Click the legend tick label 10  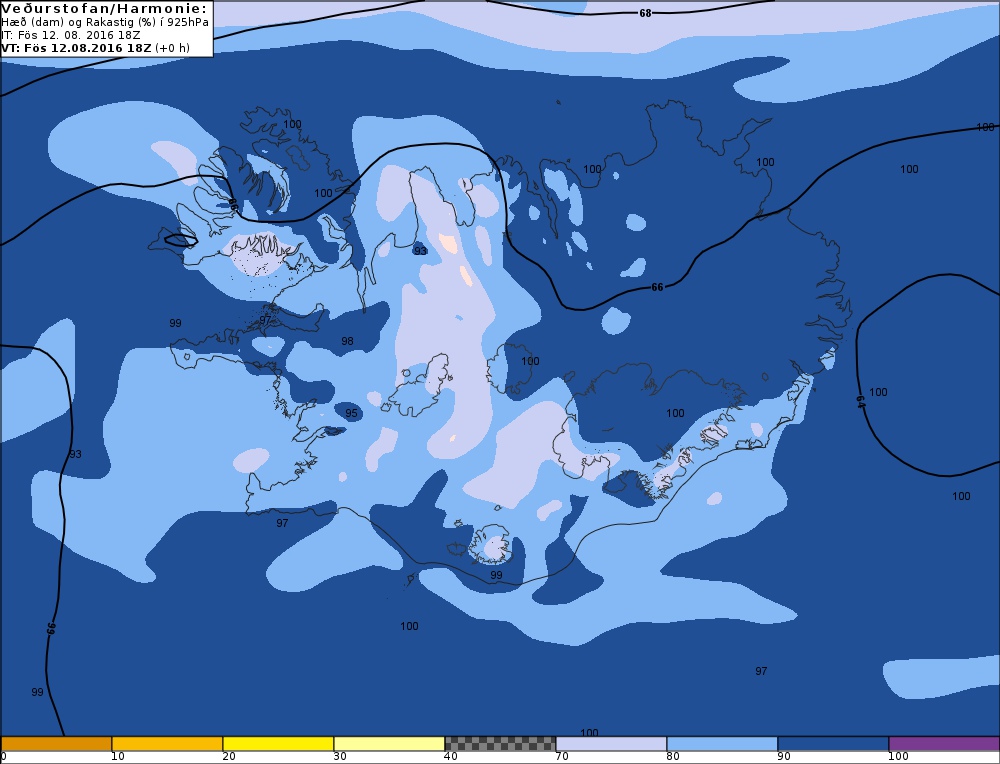pos(117,756)
